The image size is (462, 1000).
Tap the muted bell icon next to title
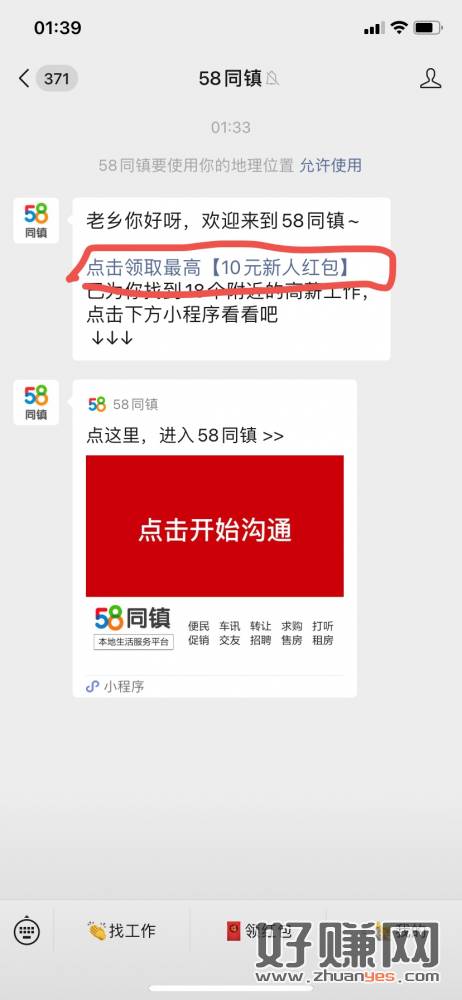pos(273,79)
